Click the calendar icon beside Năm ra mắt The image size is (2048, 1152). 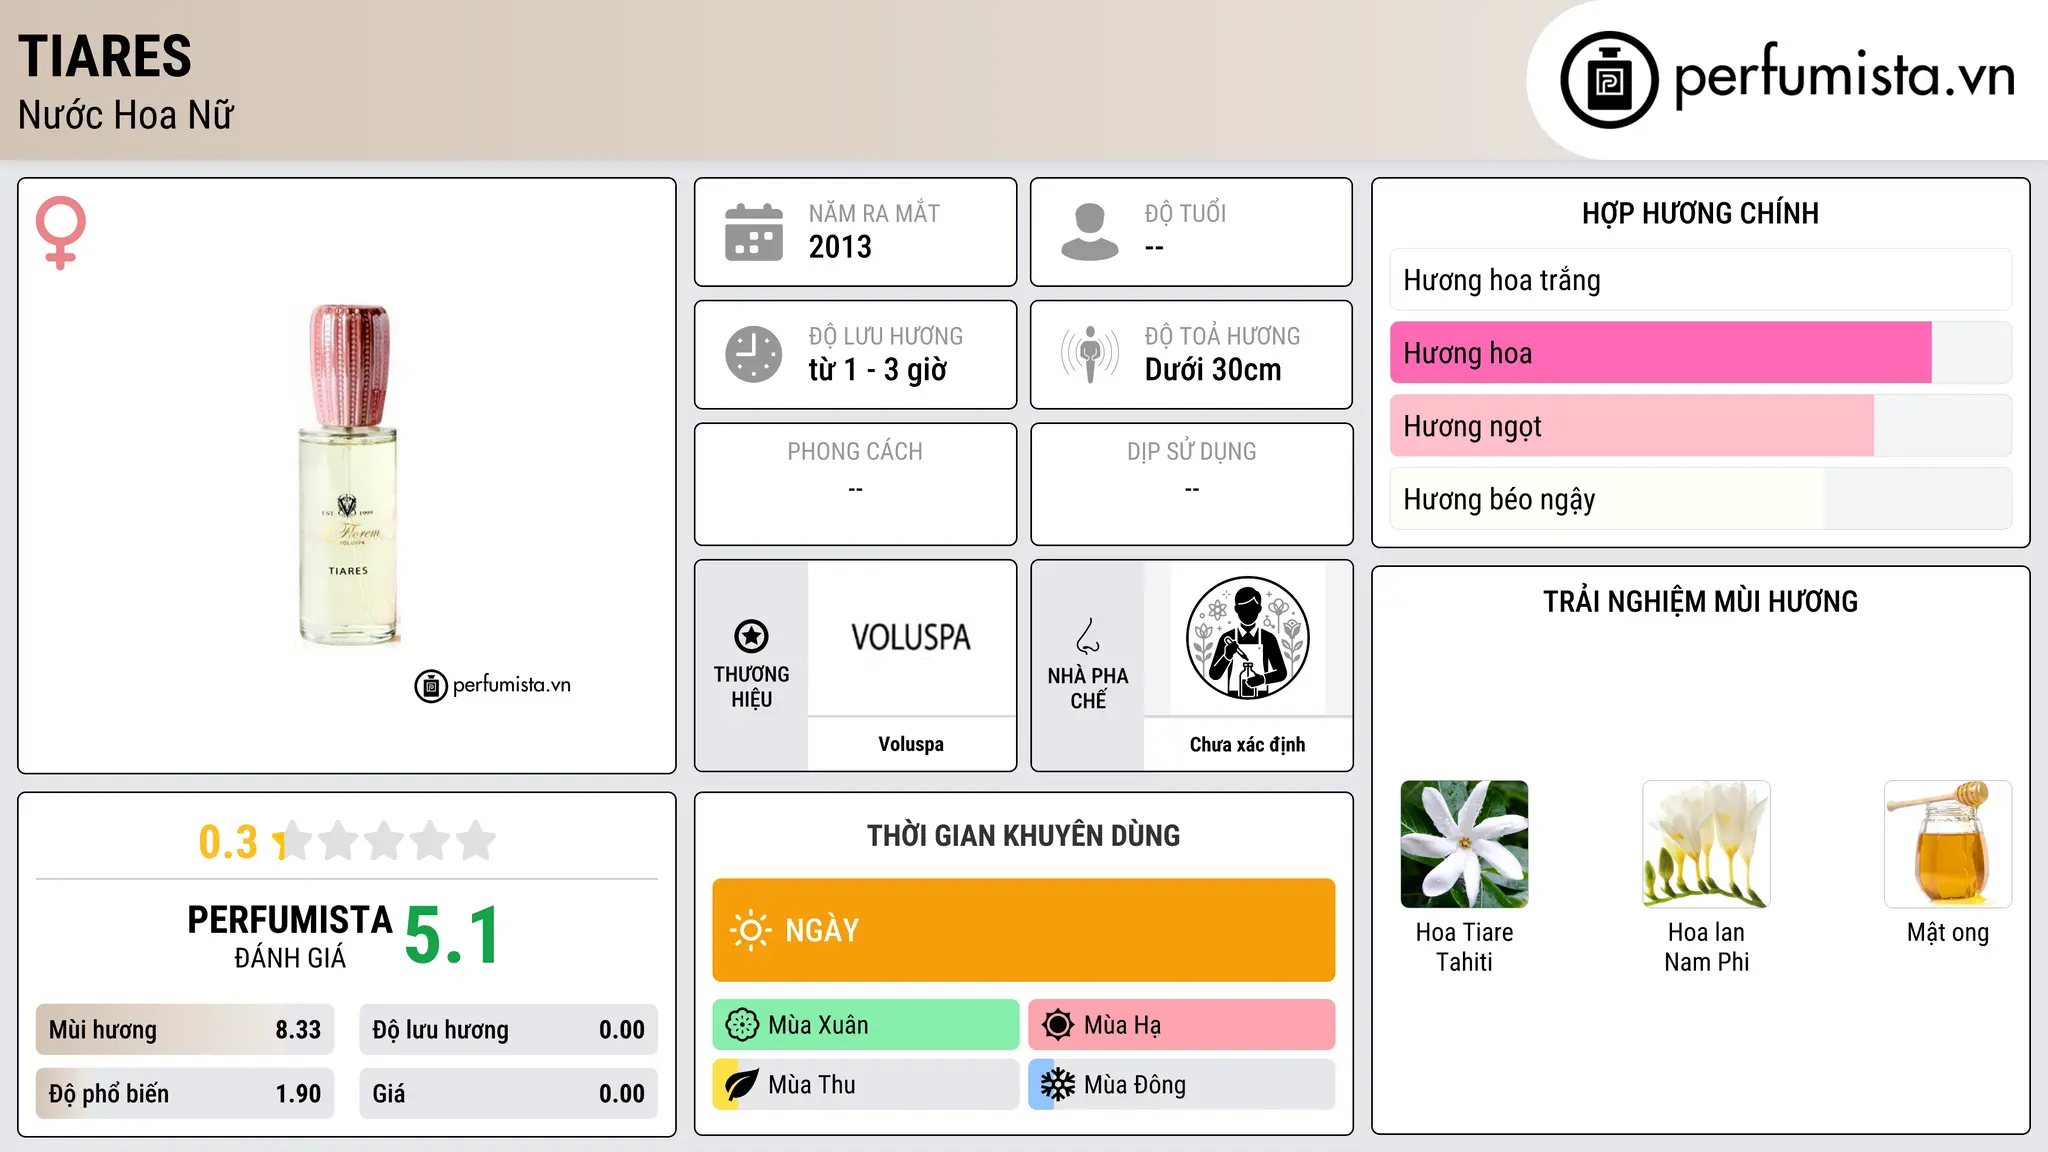754,232
